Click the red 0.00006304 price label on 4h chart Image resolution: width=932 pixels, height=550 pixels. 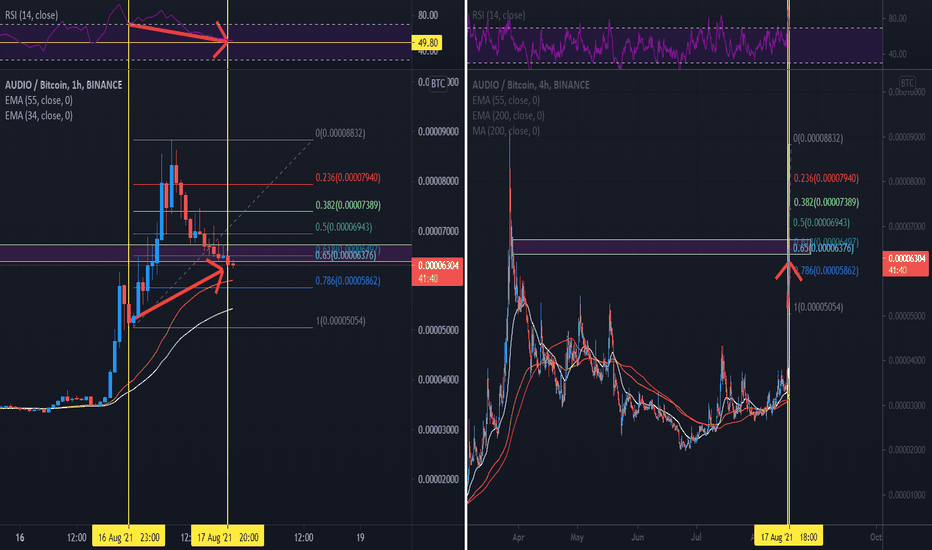[x=907, y=263]
